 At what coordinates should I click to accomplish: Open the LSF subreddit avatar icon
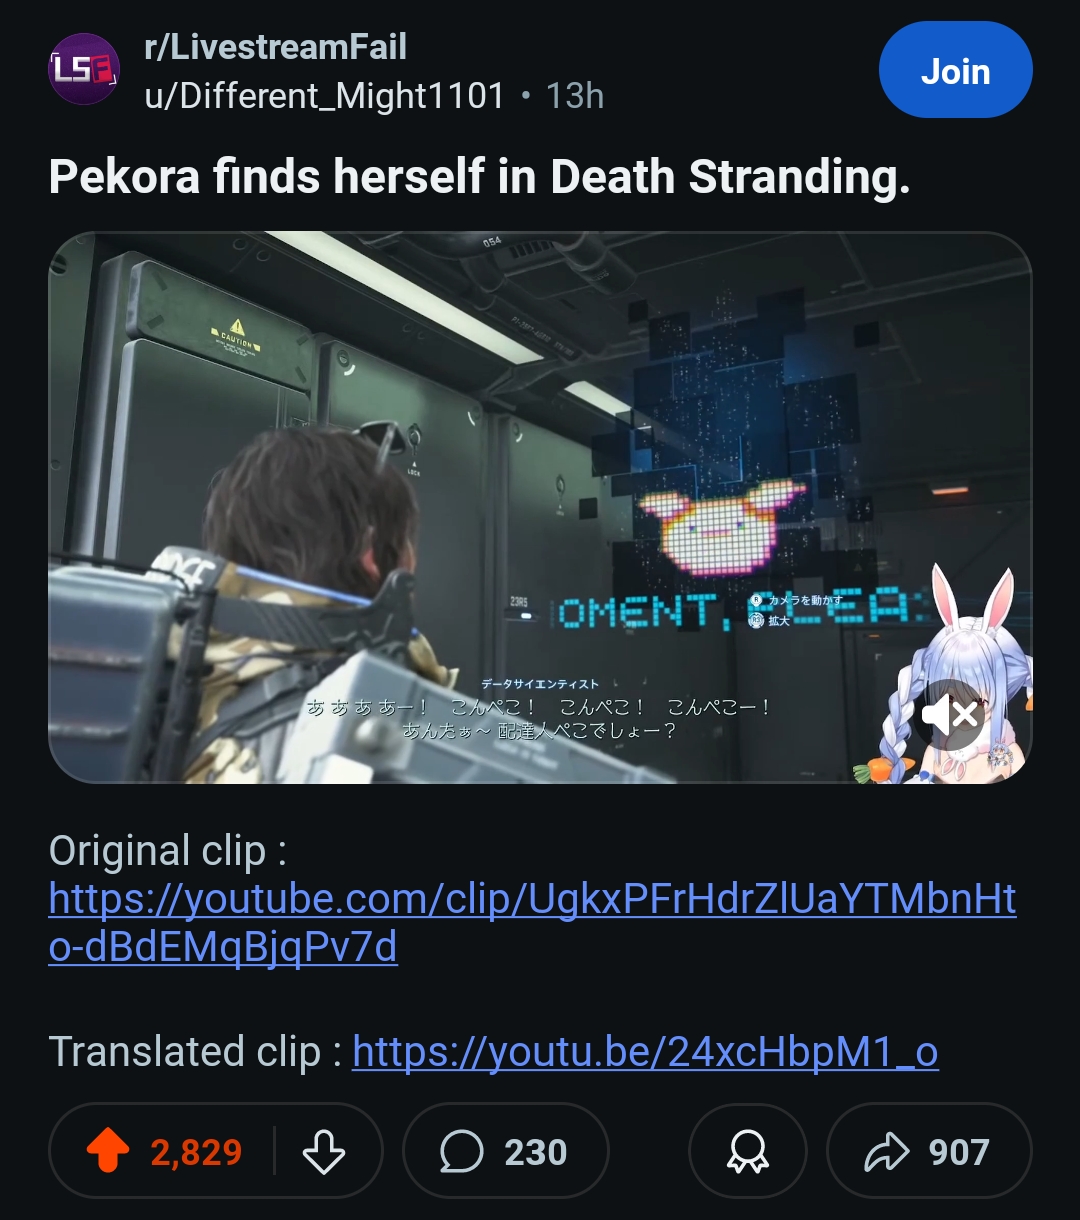coord(84,69)
